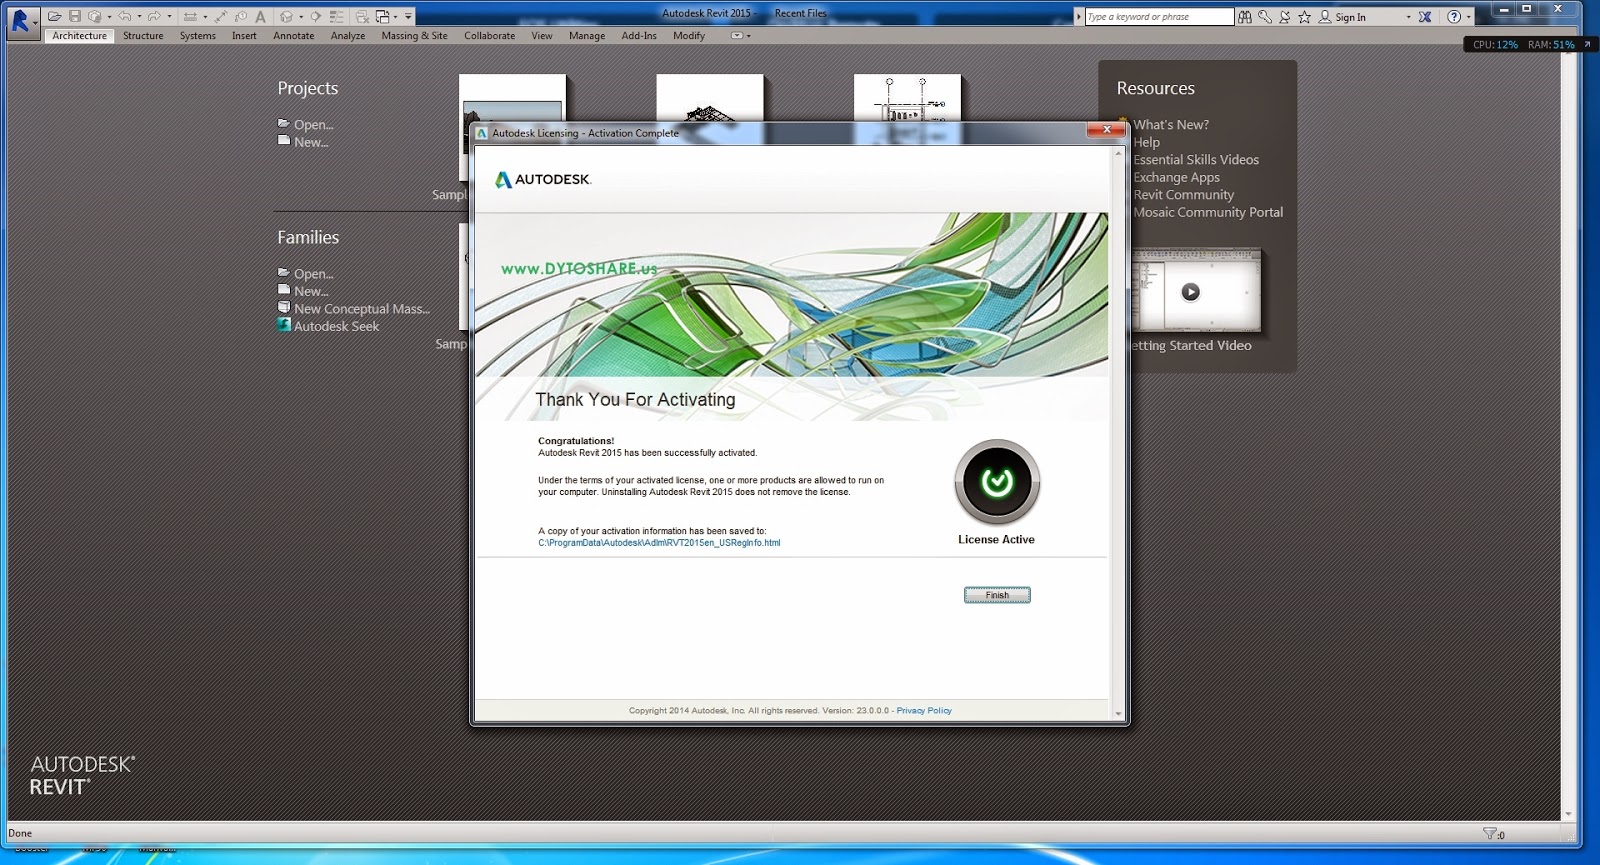The width and height of the screenshot is (1600, 865).
Task: Click the filter icon in the status bar
Action: coord(1490,833)
